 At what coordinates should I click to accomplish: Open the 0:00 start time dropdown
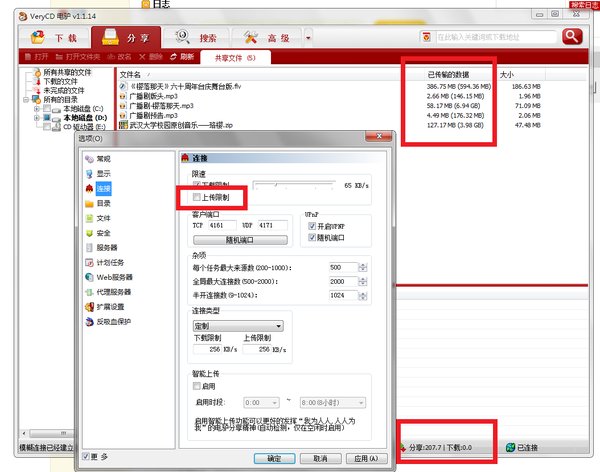[x=261, y=403]
